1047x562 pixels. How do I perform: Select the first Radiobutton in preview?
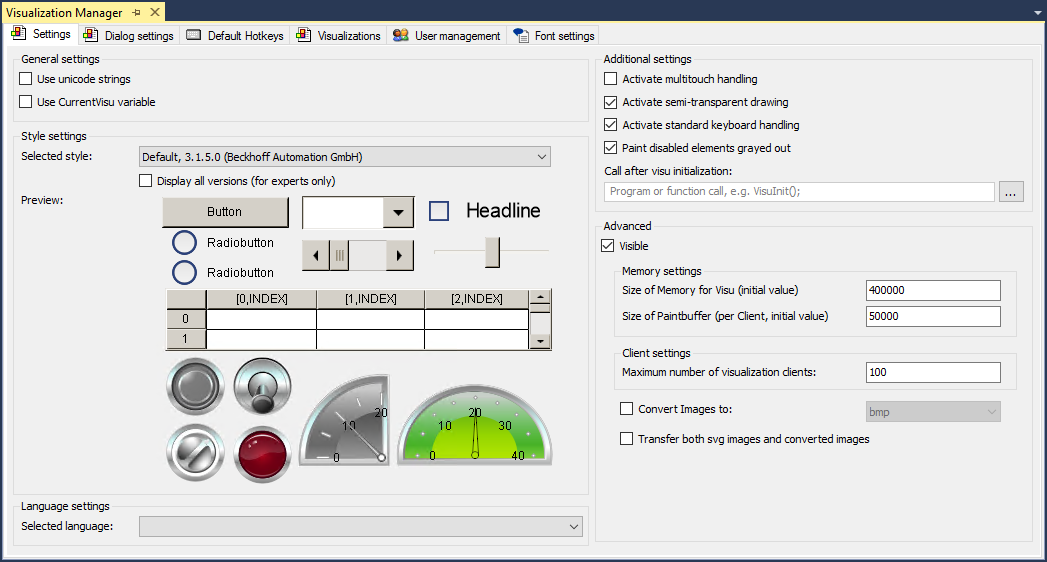184,243
